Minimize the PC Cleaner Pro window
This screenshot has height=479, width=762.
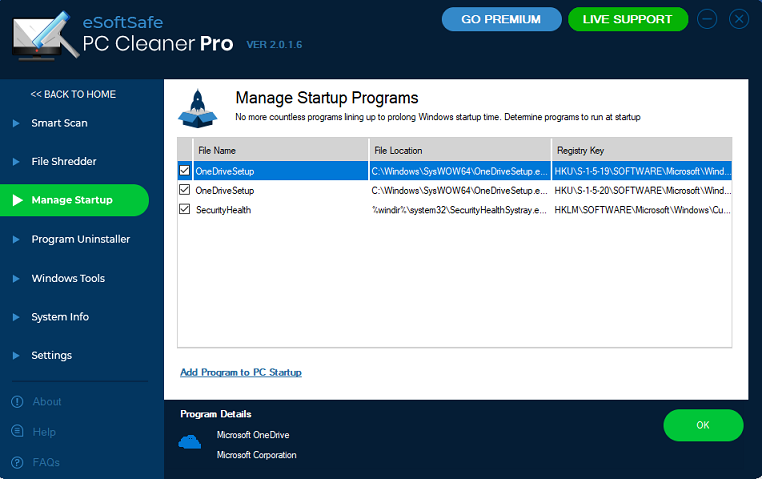click(x=707, y=19)
